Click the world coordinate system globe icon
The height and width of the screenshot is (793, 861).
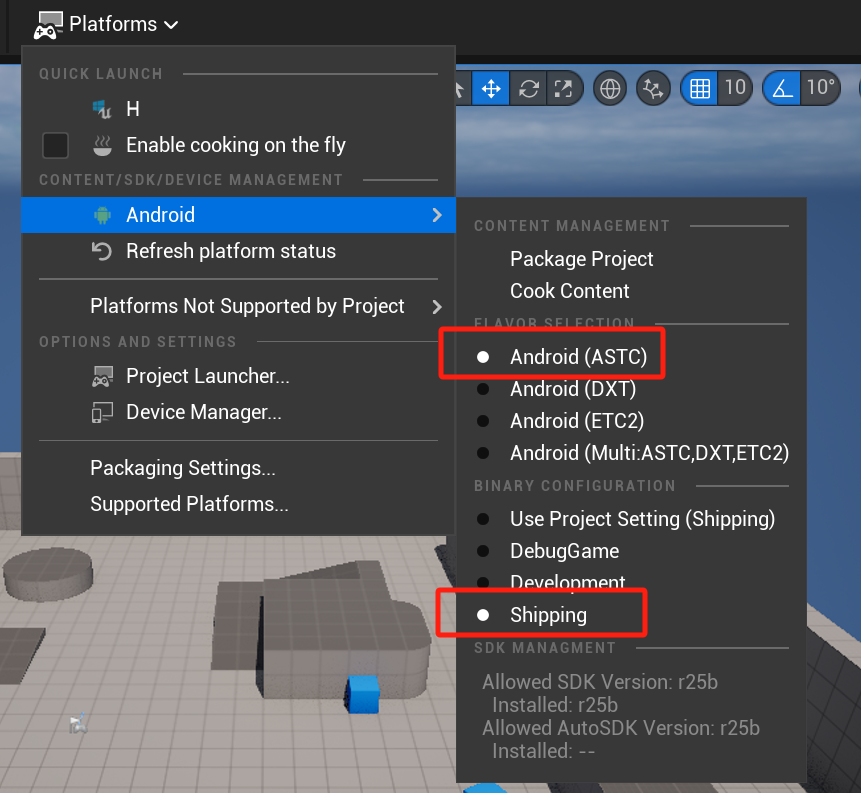tap(609, 88)
